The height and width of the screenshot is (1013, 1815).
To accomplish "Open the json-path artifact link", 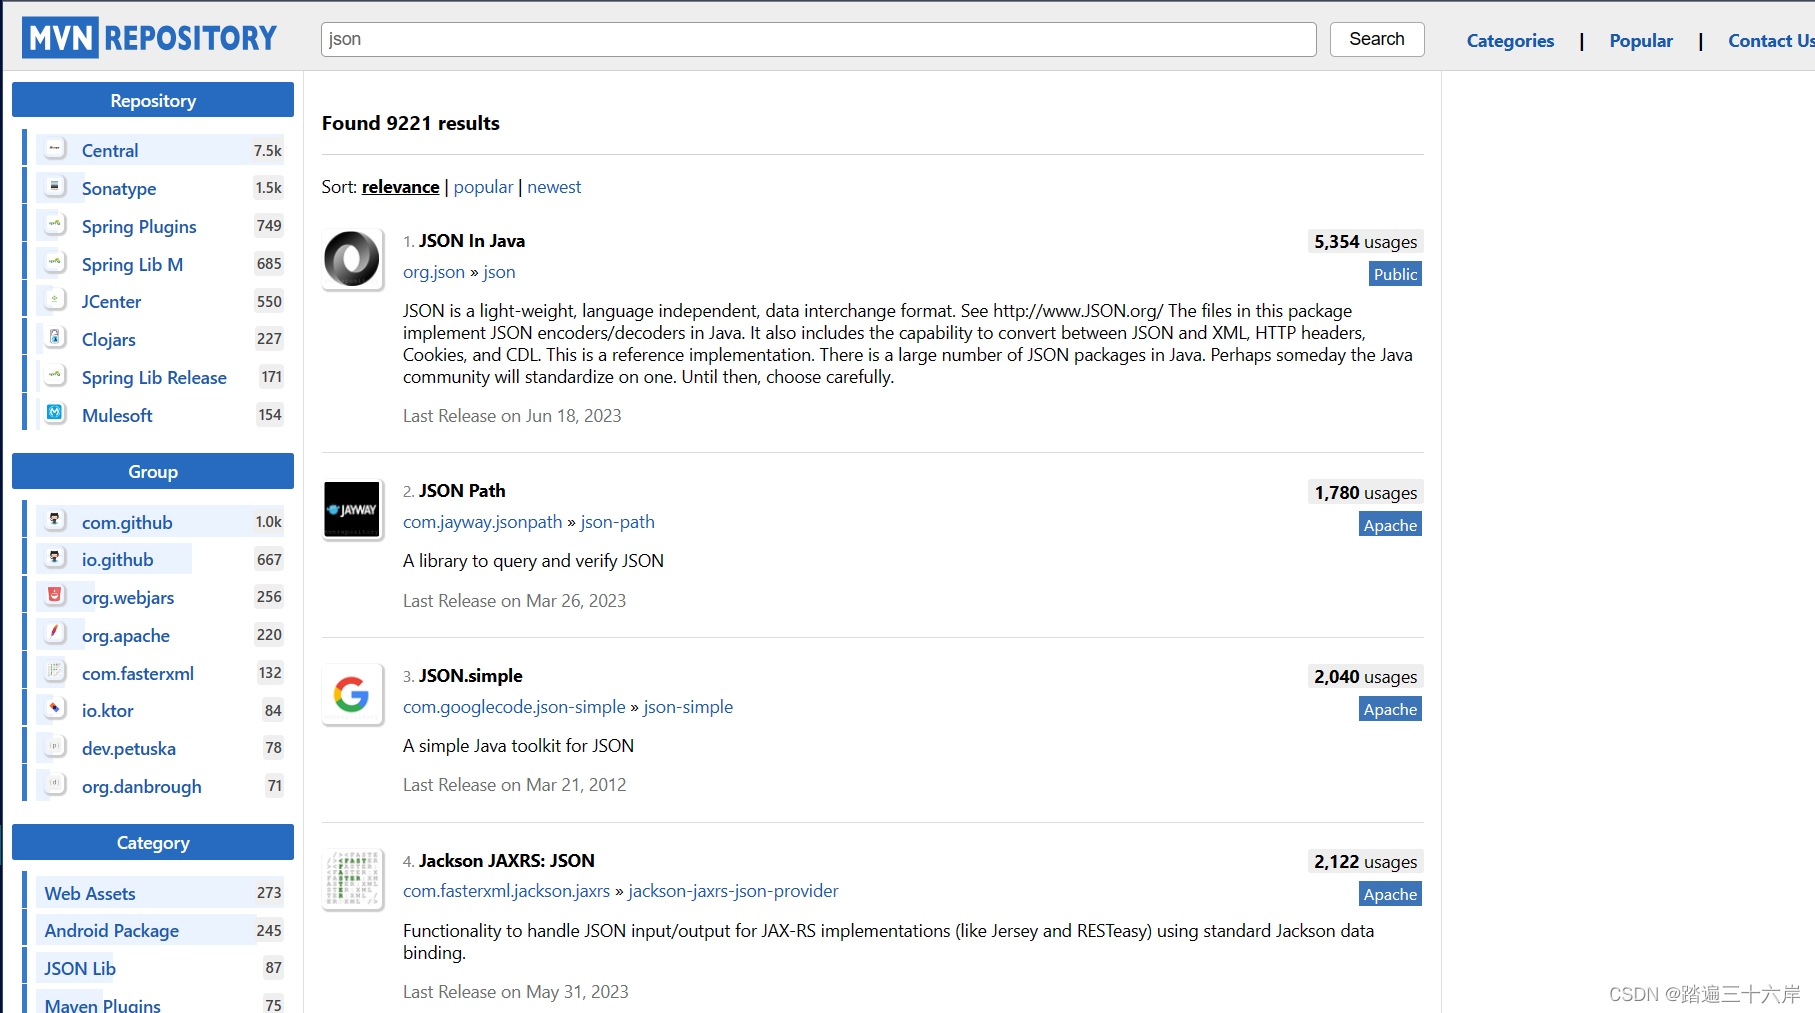I will pyautogui.click(x=617, y=522).
